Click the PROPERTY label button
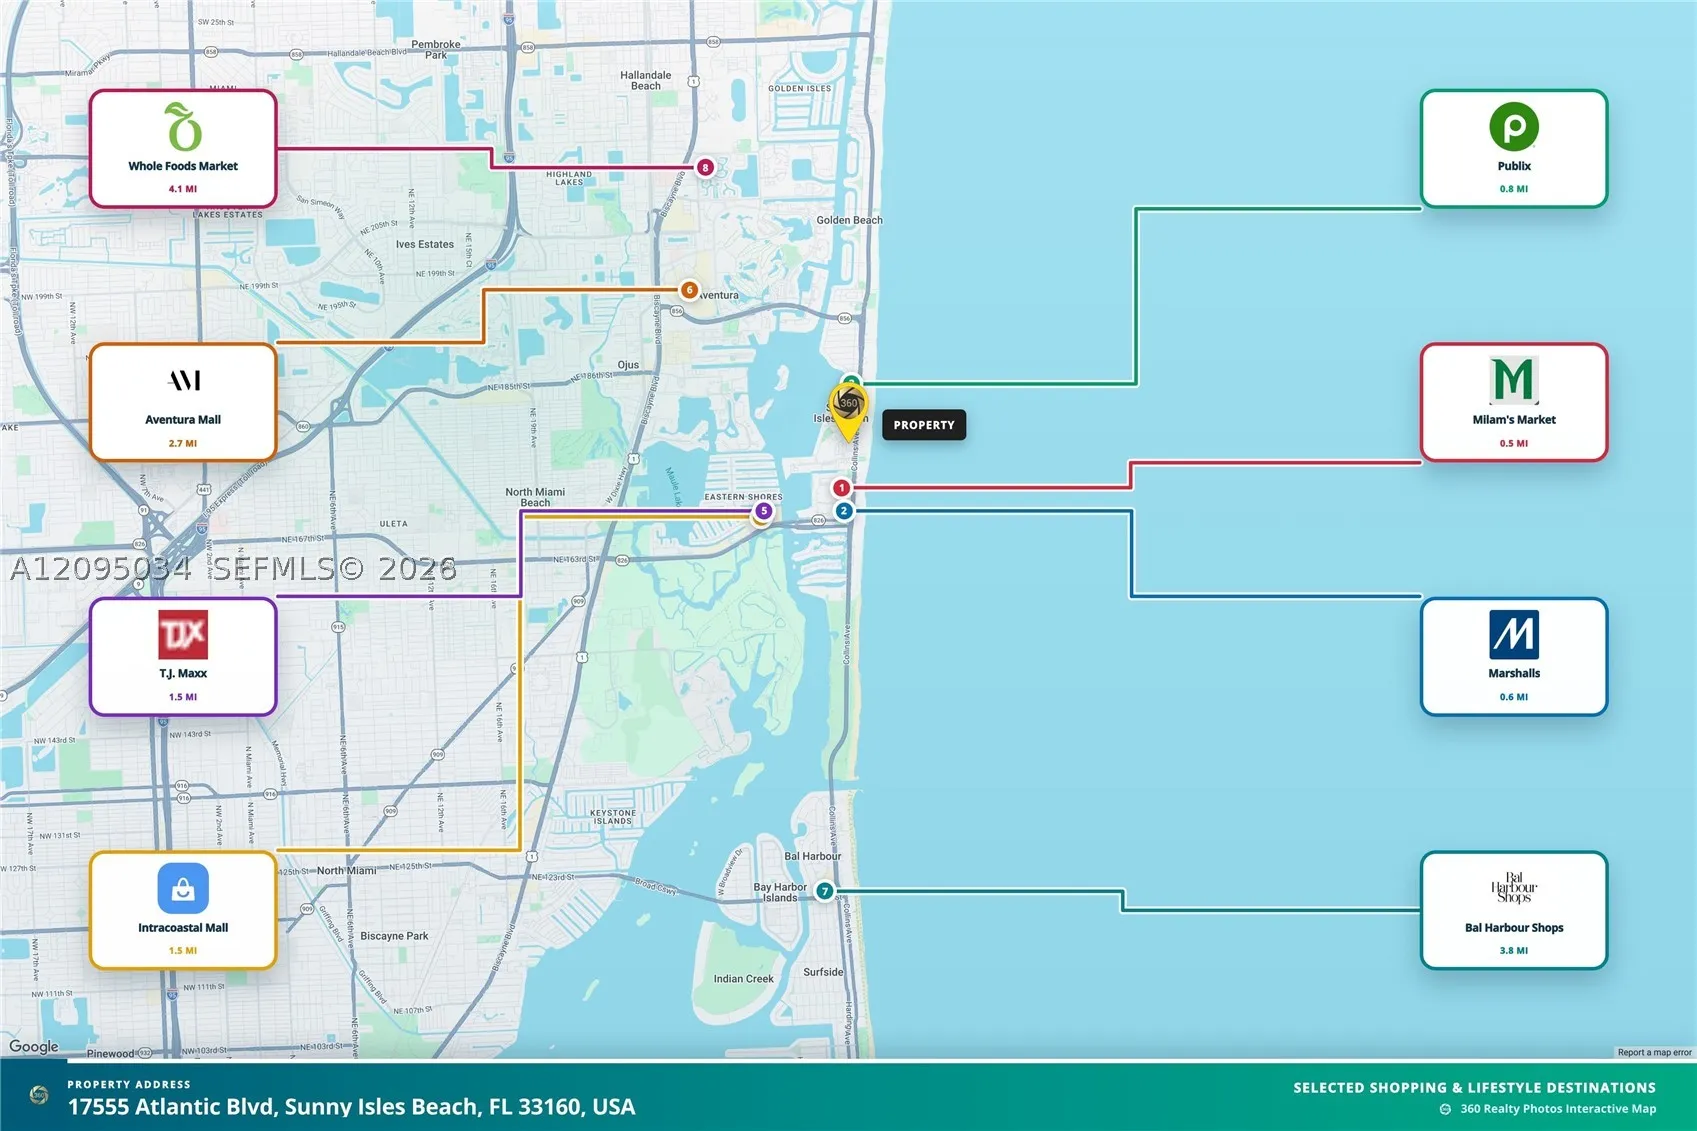The width and height of the screenshot is (1697, 1131). (924, 425)
